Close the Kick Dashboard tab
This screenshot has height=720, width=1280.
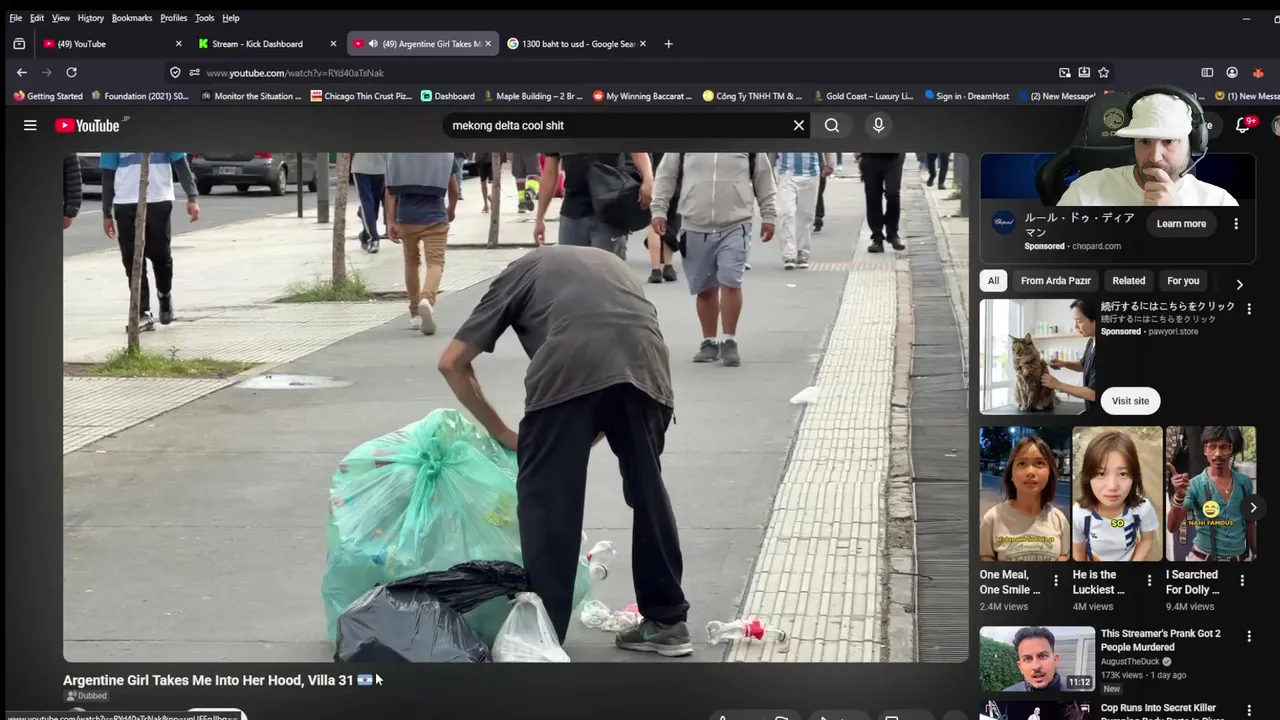(x=333, y=44)
